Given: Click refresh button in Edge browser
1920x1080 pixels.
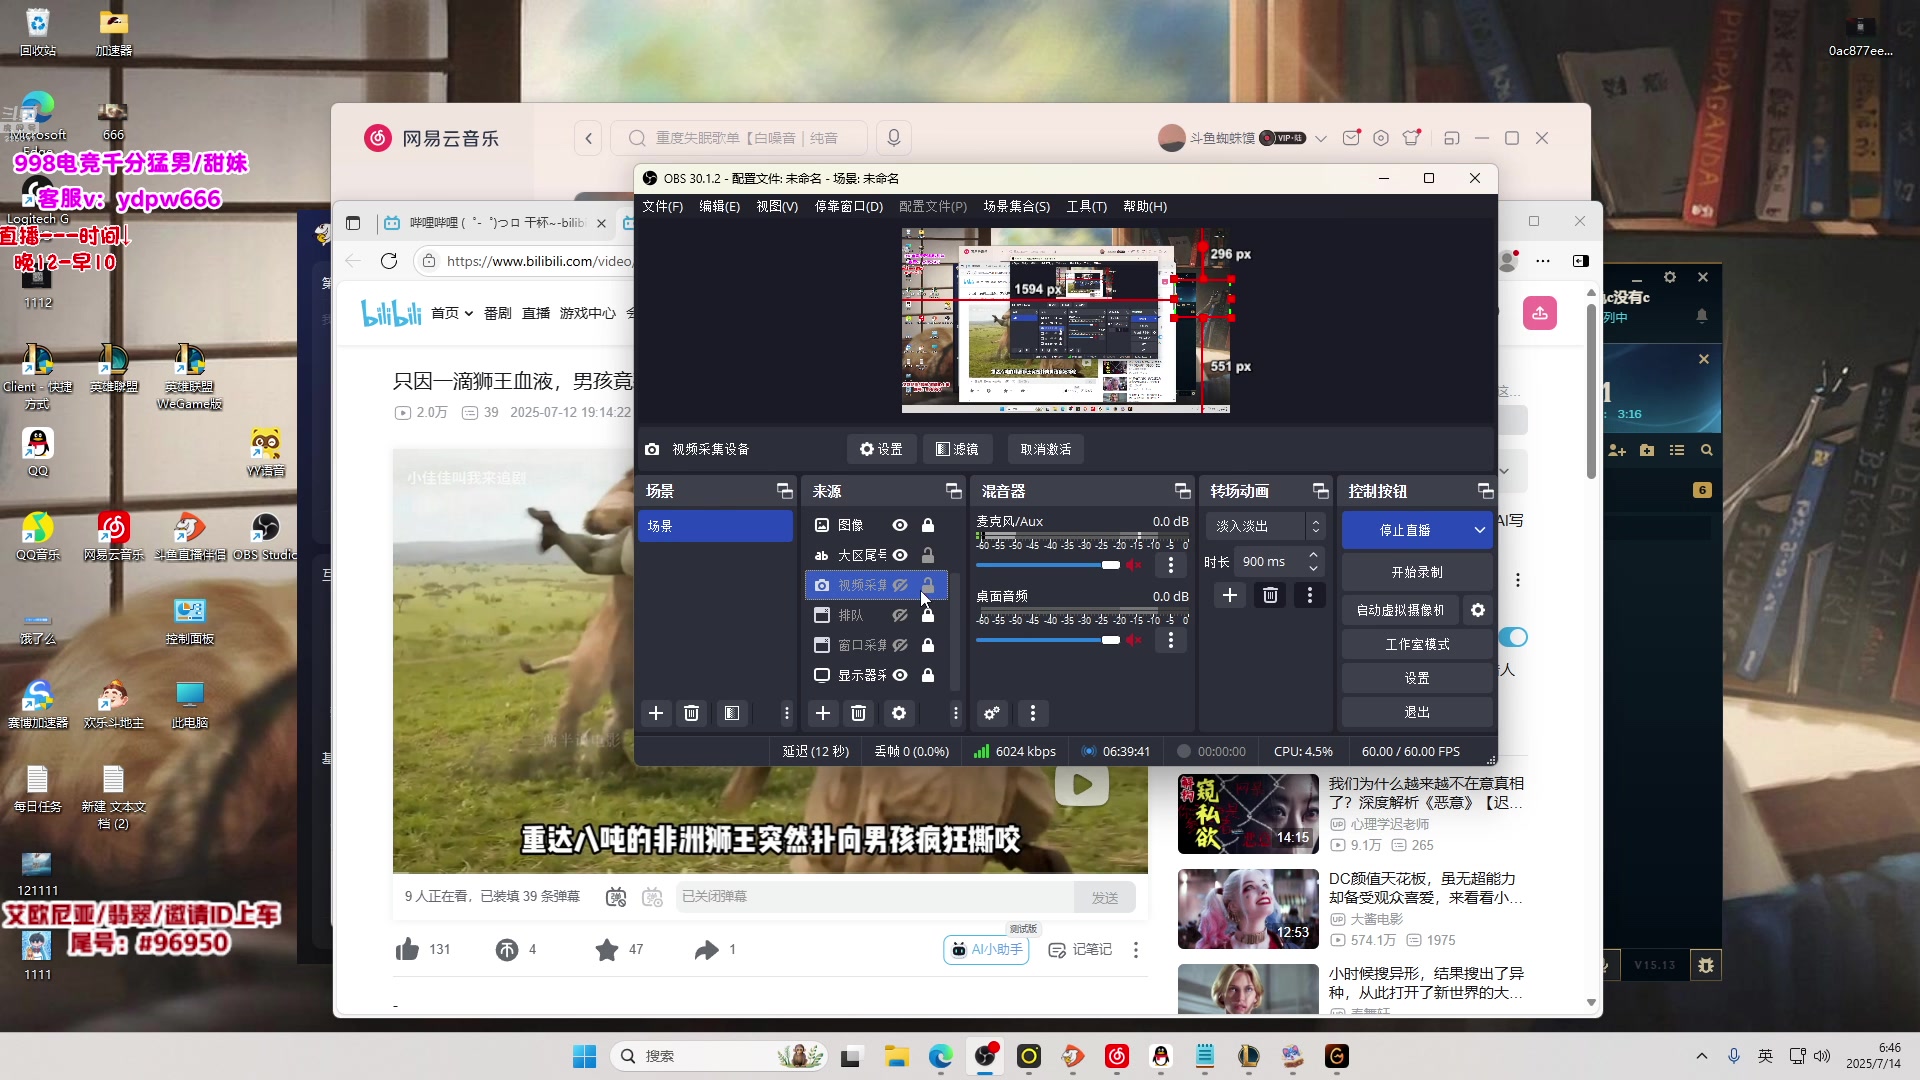Looking at the screenshot, I should (x=389, y=261).
